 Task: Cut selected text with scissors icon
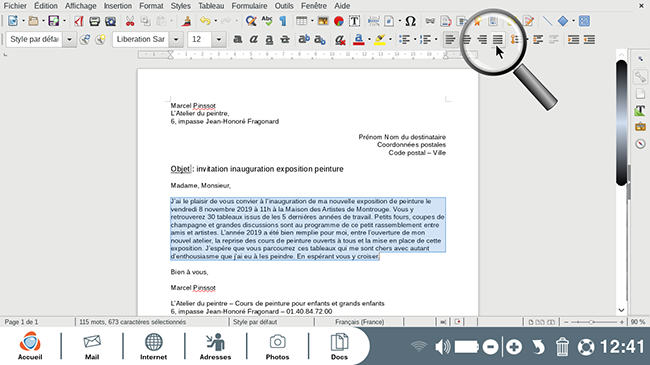tap(130, 21)
